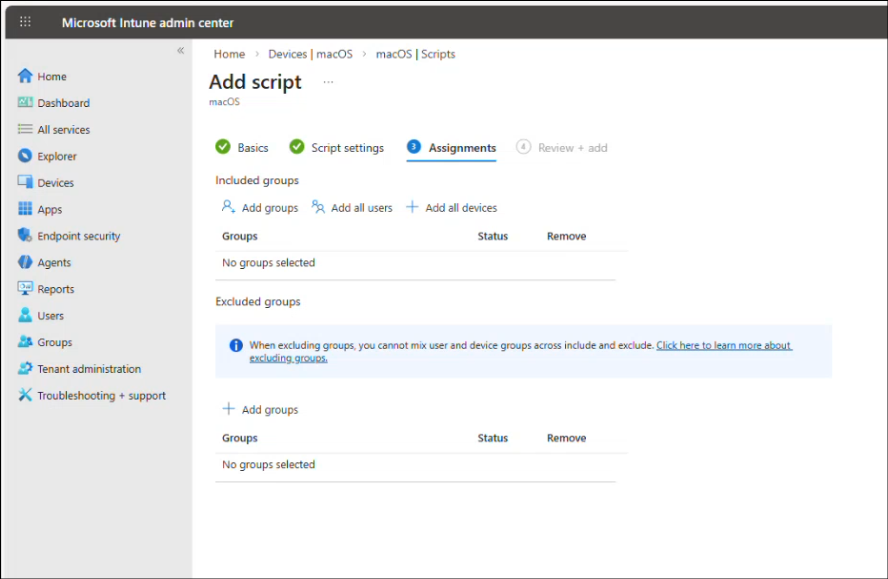The height and width of the screenshot is (579, 888).
Task: Add groups under Excluded groups
Action: (260, 409)
